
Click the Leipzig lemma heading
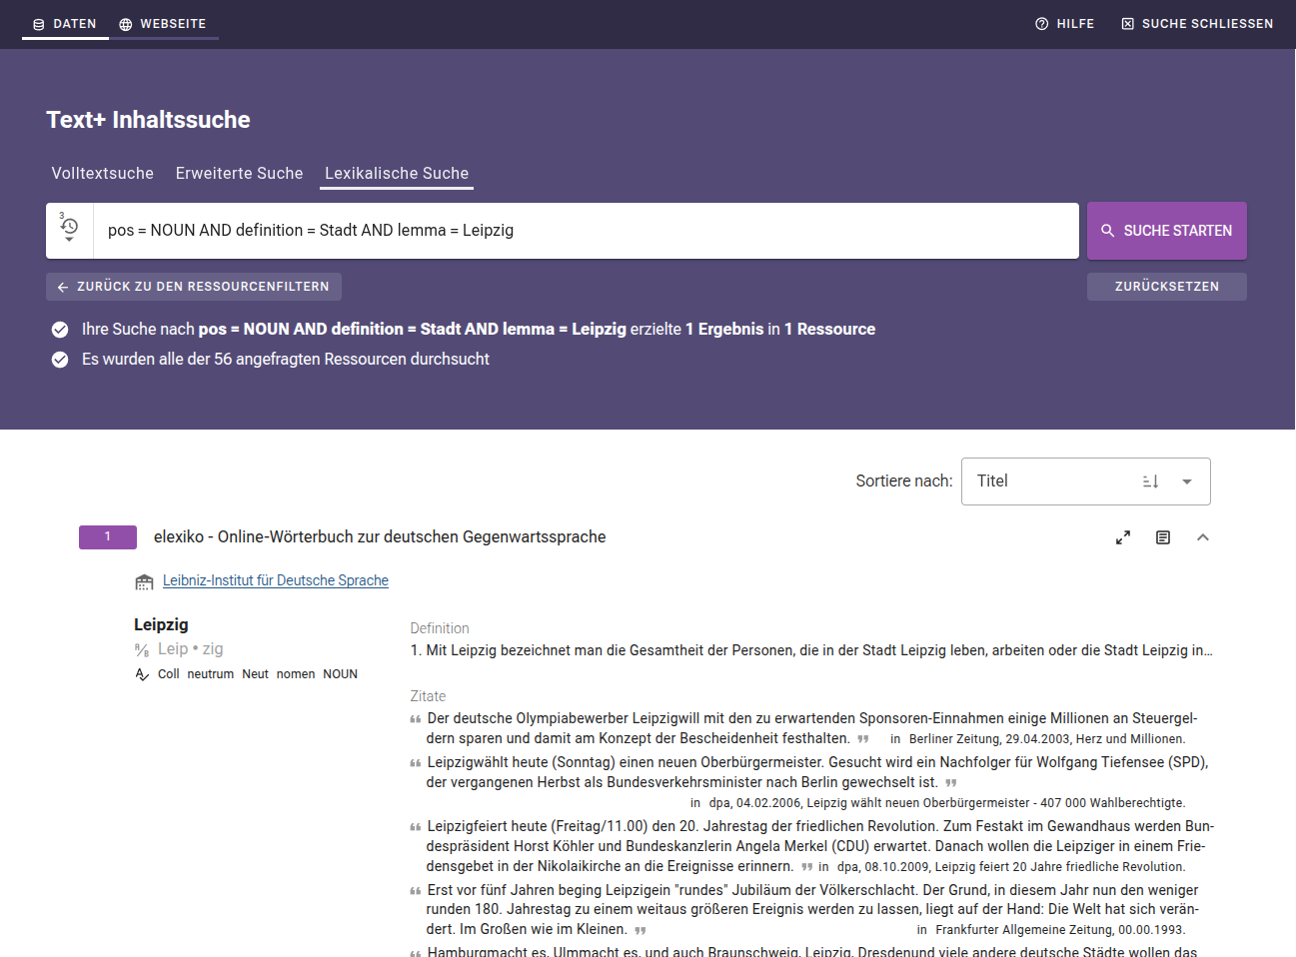coord(161,625)
